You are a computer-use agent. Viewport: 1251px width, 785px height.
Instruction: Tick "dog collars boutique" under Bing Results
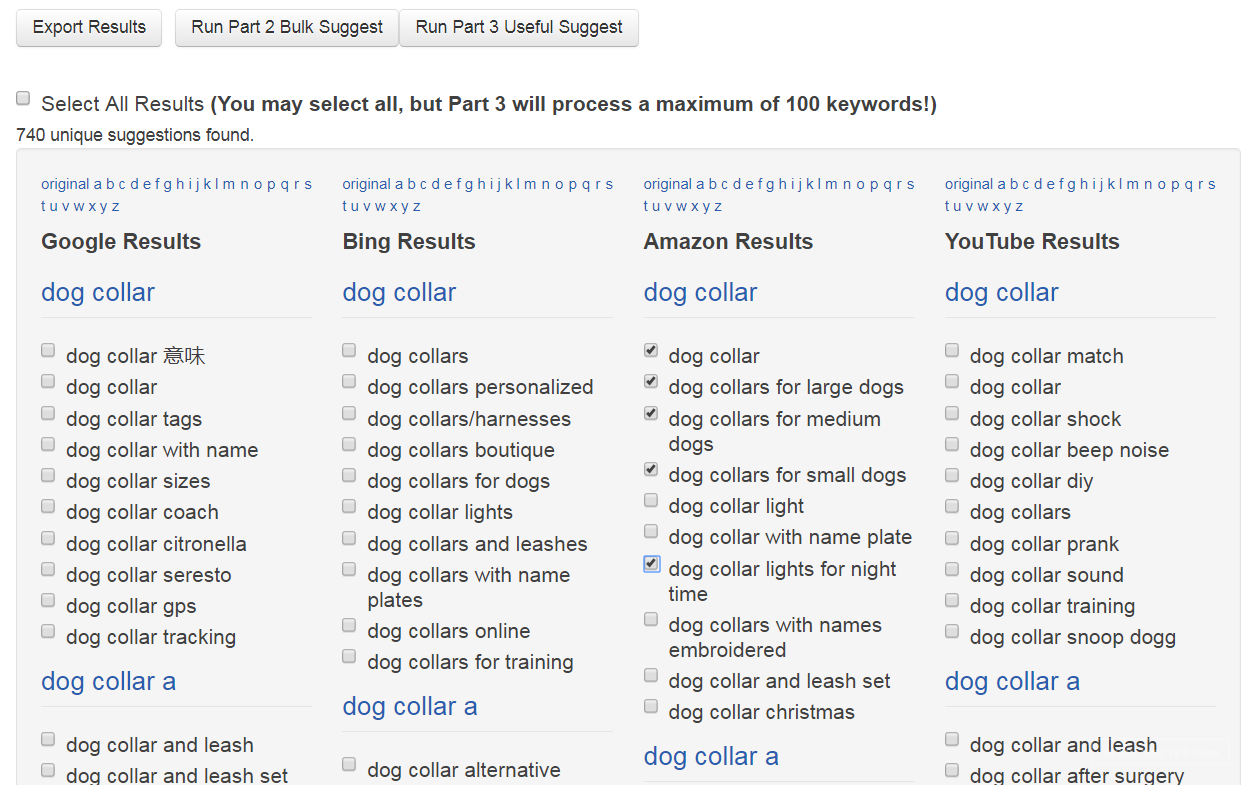[349, 444]
